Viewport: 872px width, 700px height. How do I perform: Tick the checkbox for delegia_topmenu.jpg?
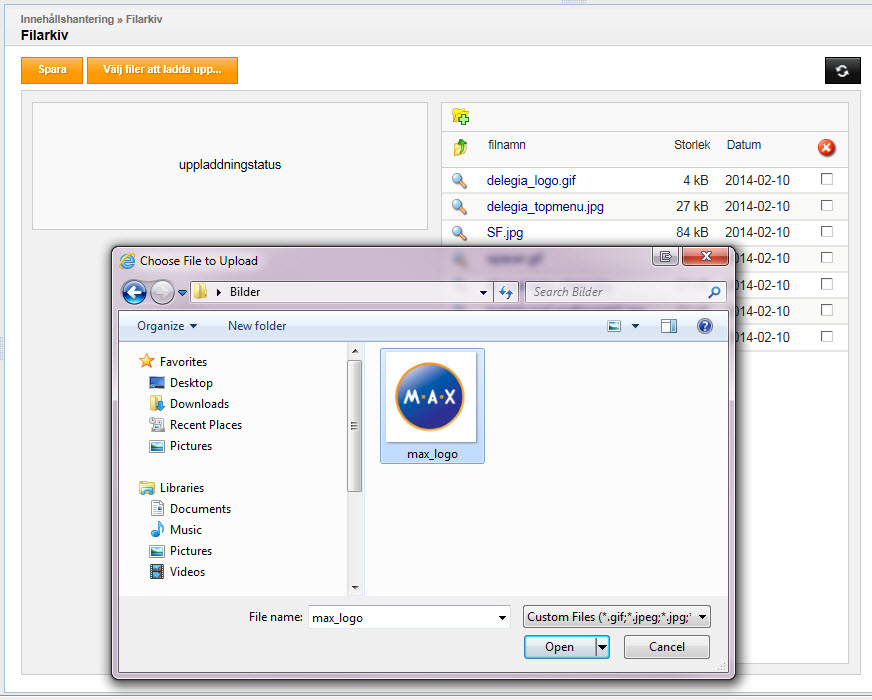point(827,205)
